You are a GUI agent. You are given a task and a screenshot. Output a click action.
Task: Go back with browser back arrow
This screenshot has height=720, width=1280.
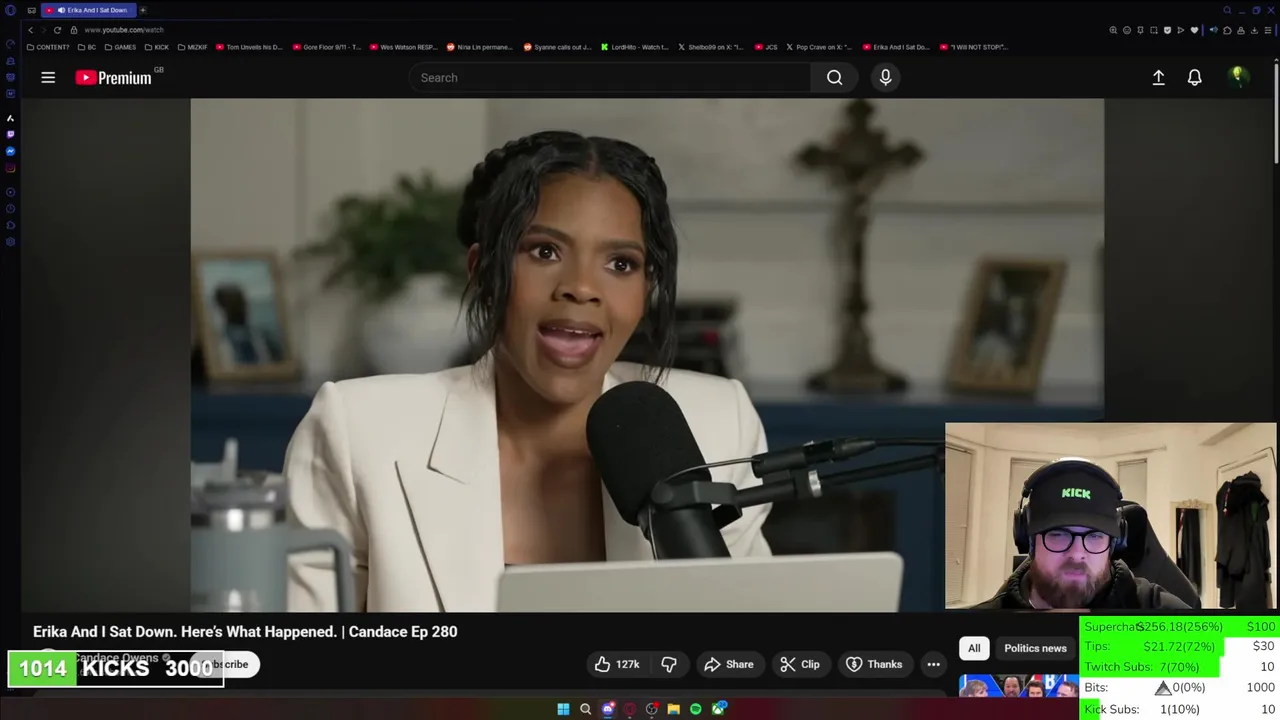coord(30,30)
